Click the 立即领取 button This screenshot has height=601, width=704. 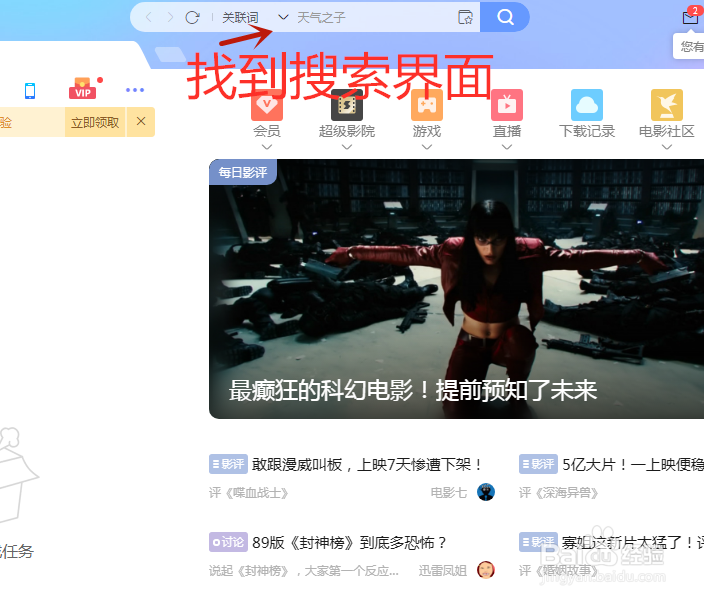95,122
